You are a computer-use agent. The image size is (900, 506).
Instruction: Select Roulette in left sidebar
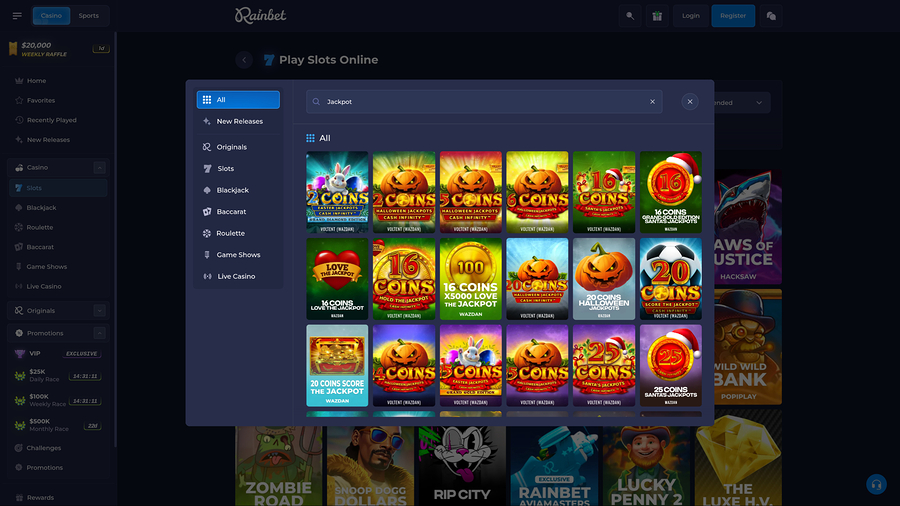pos(58,227)
